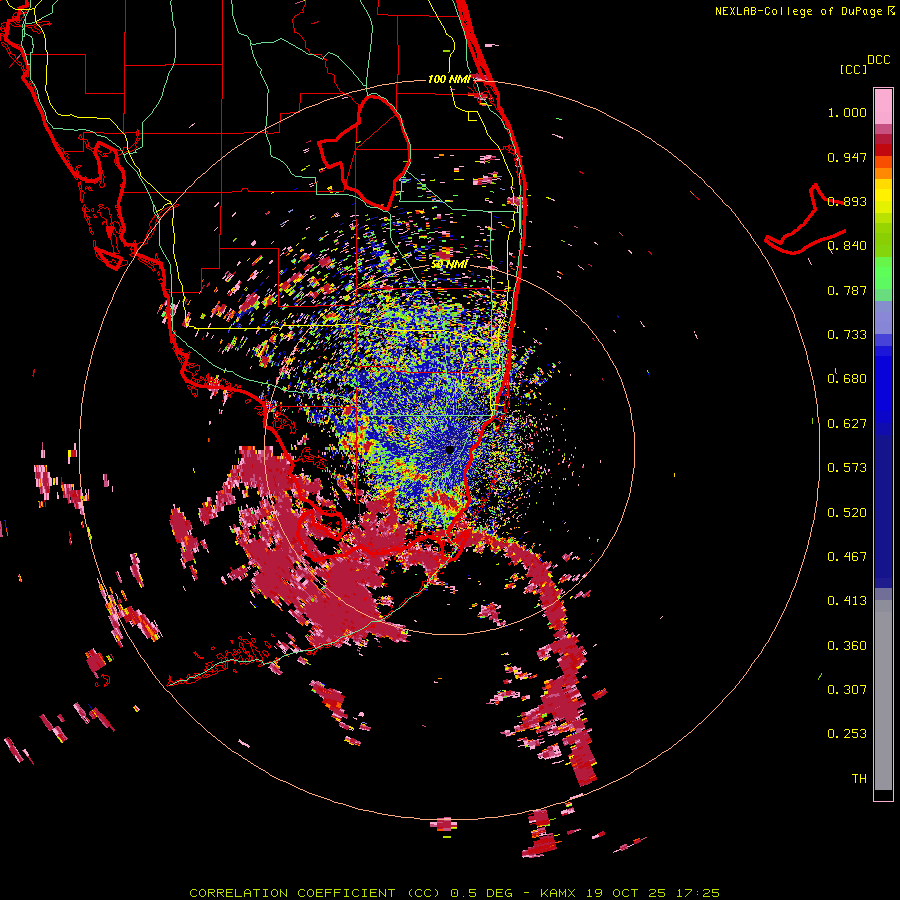Click the DCC product label above color bar
900x900 pixels.
coord(878,60)
